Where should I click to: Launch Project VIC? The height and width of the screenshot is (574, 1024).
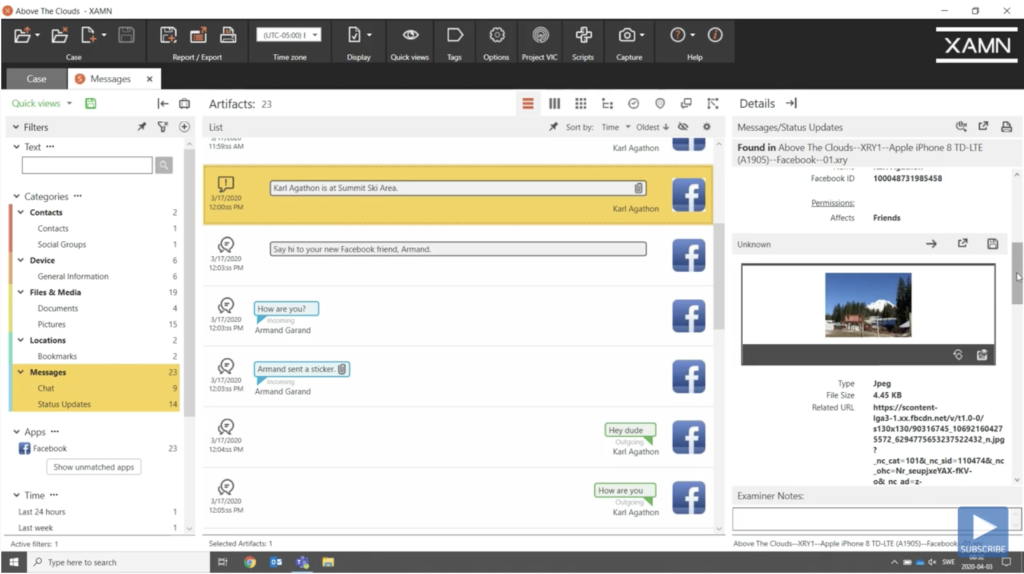[x=540, y=35]
